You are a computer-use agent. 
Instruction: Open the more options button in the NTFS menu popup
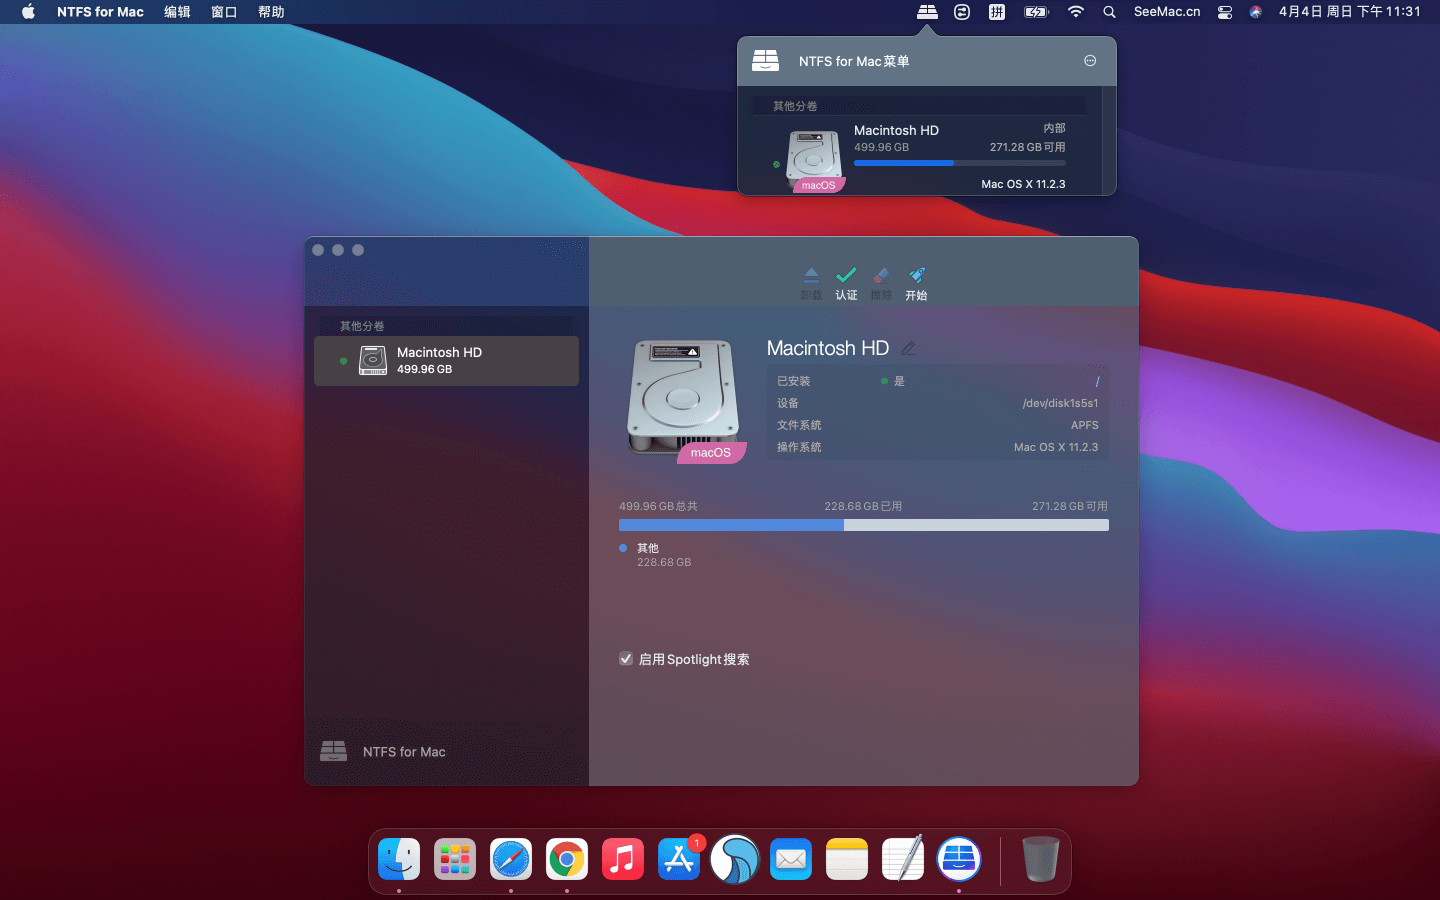click(x=1090, y=61)
